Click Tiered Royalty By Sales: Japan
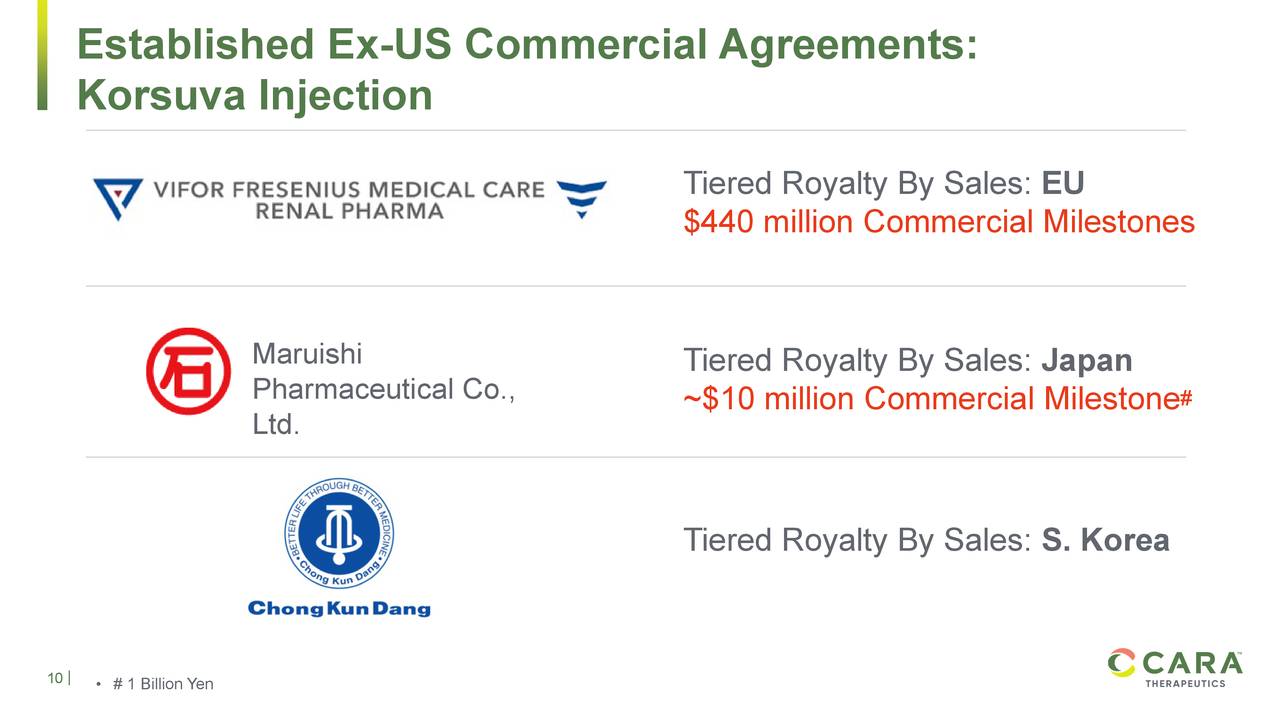This screenshot has height=720, width=1280. pos(908,360)
